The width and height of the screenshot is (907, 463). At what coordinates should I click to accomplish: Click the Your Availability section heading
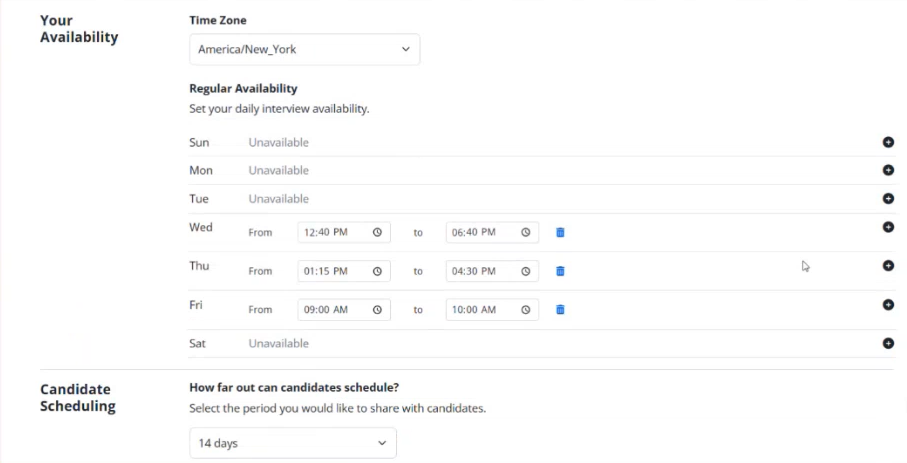coord(79,28)
